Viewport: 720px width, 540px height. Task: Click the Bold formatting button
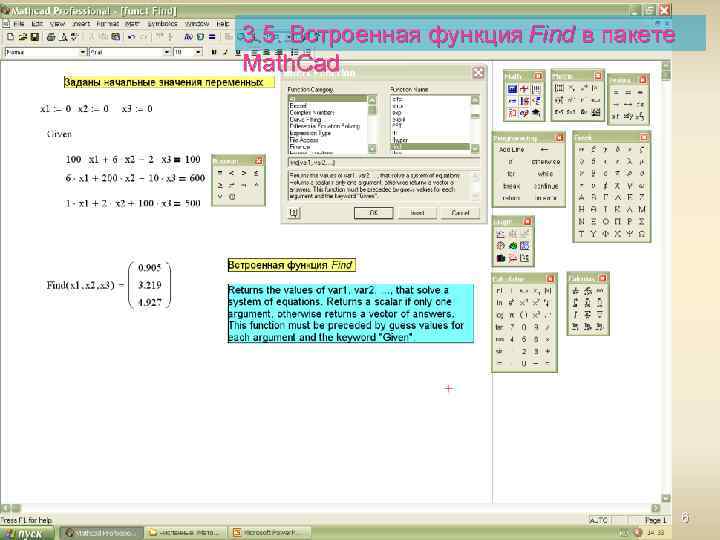click(x=214, y=52)
